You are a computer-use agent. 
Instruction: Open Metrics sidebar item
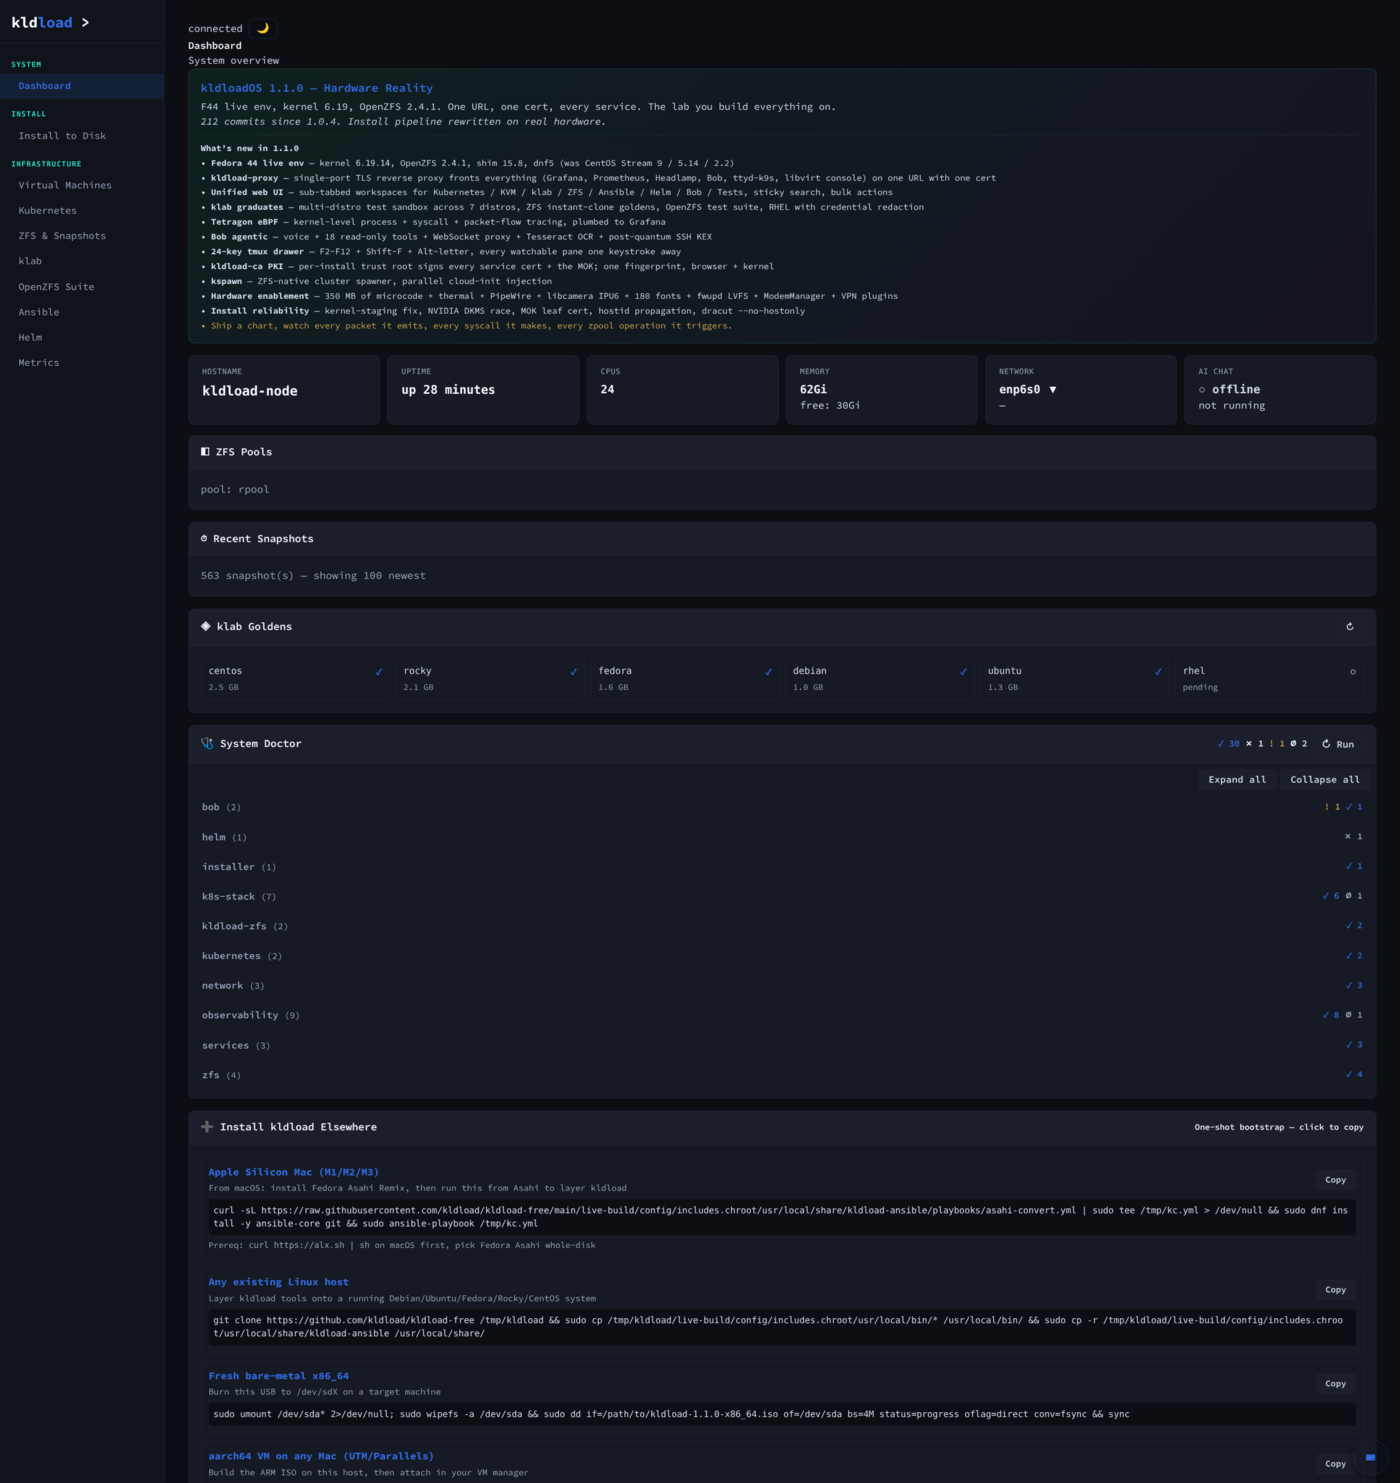[x=82, y=363]
